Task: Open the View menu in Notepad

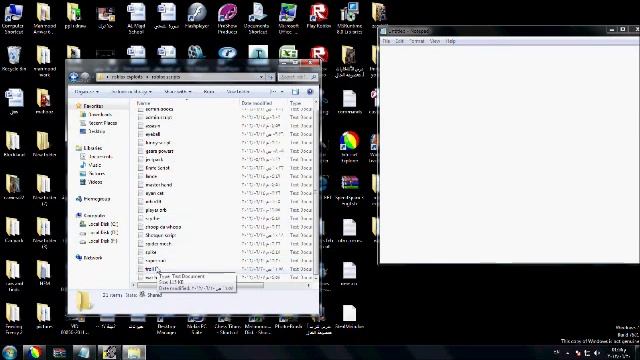Action: click(x=435, y=41)
